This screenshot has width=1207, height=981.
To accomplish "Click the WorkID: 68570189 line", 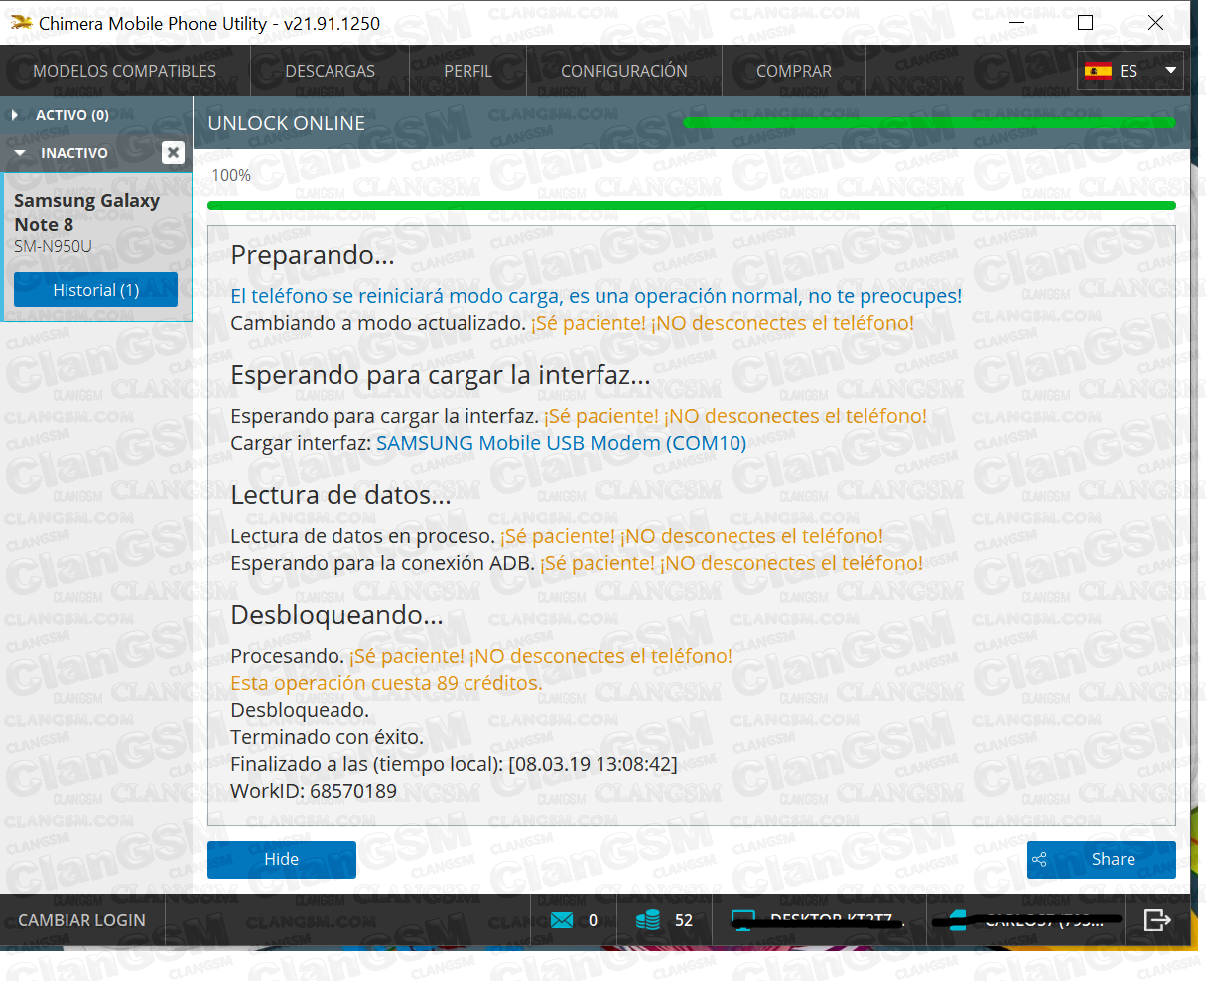I will click(313, 791).
